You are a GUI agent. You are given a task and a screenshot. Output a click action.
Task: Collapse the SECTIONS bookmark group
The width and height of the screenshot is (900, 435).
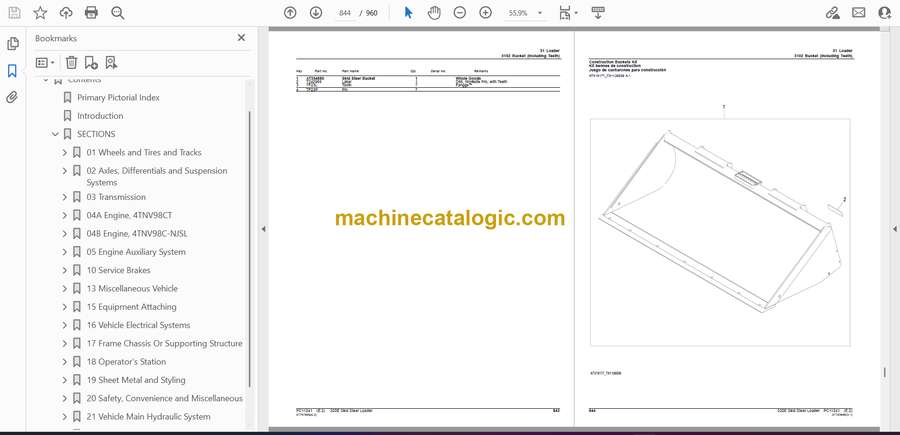(x=55, y=134)
